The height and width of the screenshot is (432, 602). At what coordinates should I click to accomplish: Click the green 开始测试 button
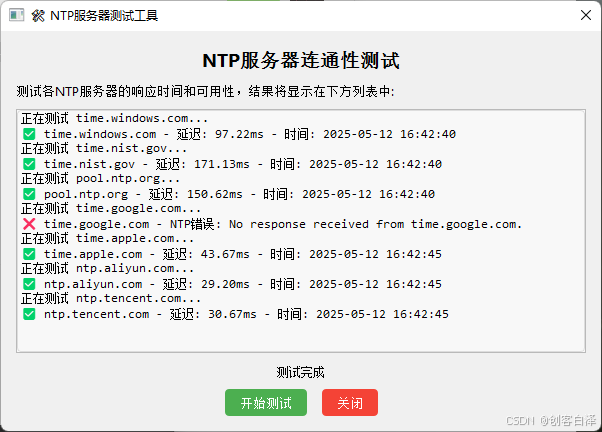[266, 402]
